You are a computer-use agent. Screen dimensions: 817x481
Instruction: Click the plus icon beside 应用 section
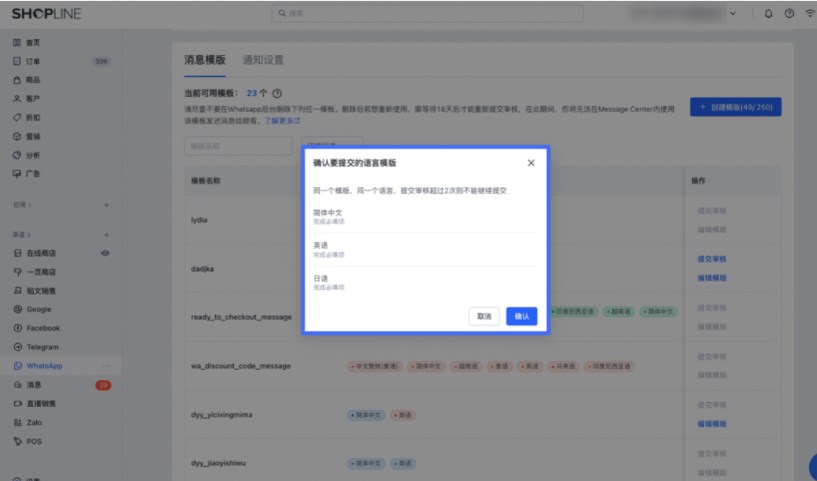click(106, 205)
